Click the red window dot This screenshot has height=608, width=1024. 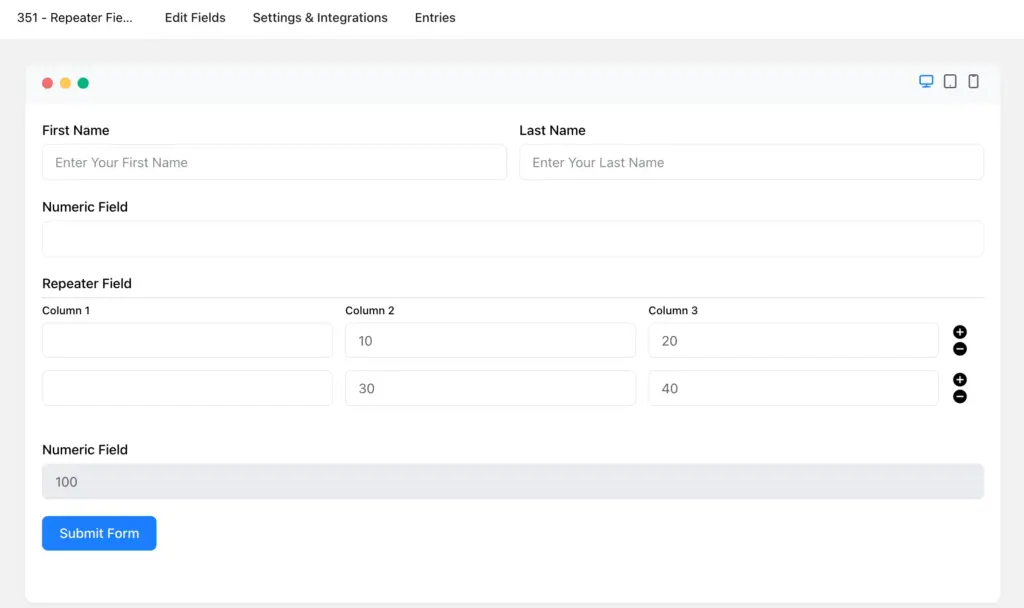tap(47, 83)
